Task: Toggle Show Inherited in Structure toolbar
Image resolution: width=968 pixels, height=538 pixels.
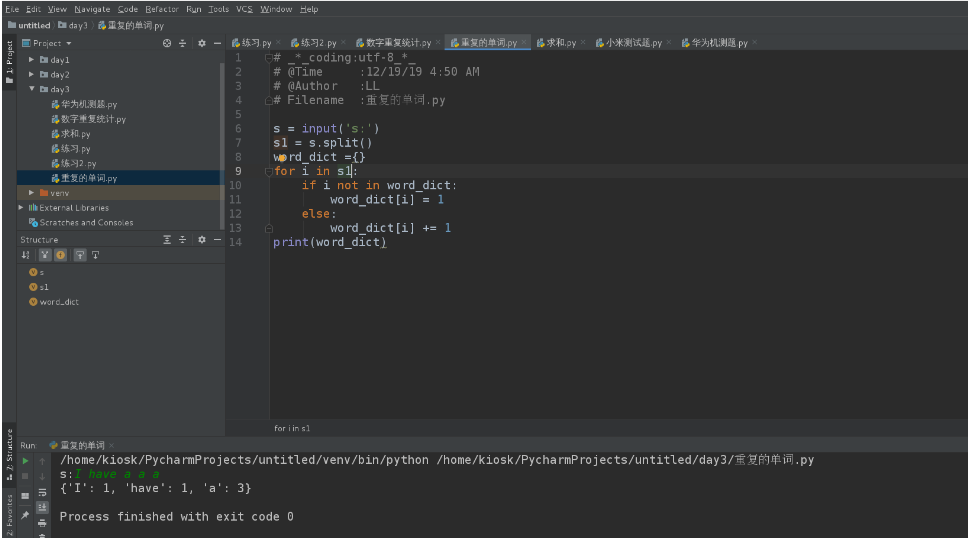Action: (44, 255)
